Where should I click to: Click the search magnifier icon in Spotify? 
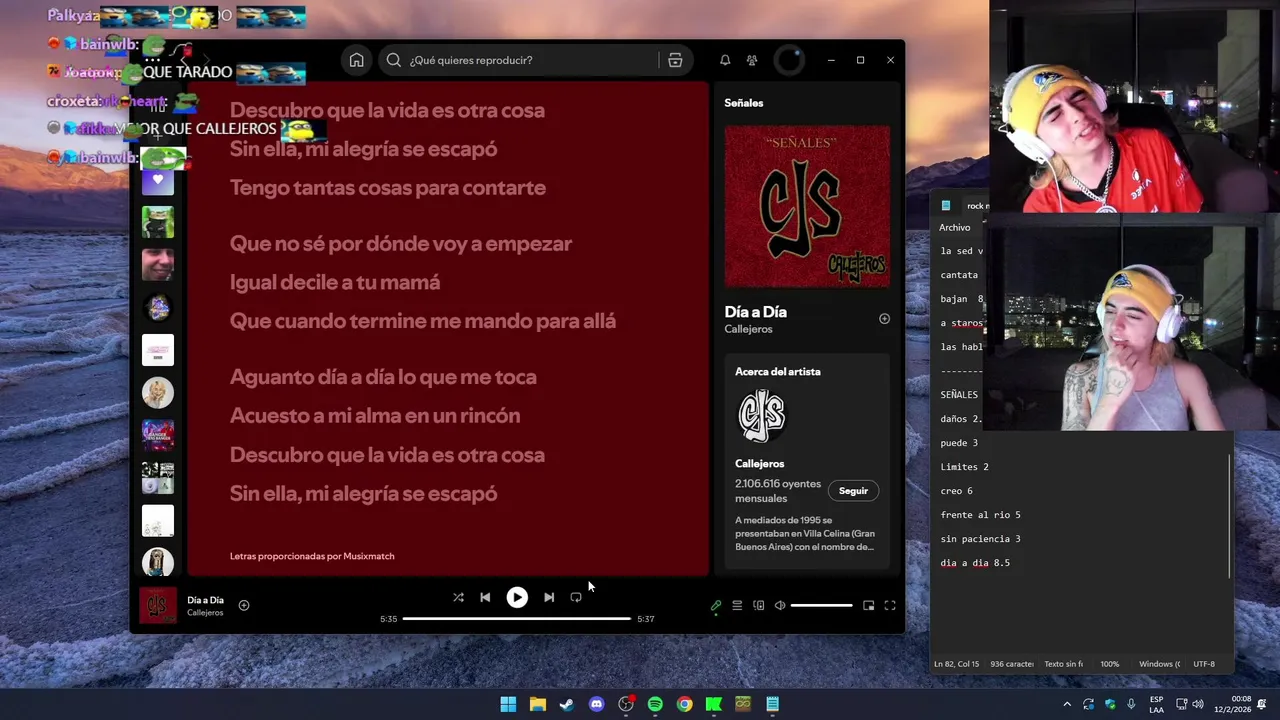394,60
